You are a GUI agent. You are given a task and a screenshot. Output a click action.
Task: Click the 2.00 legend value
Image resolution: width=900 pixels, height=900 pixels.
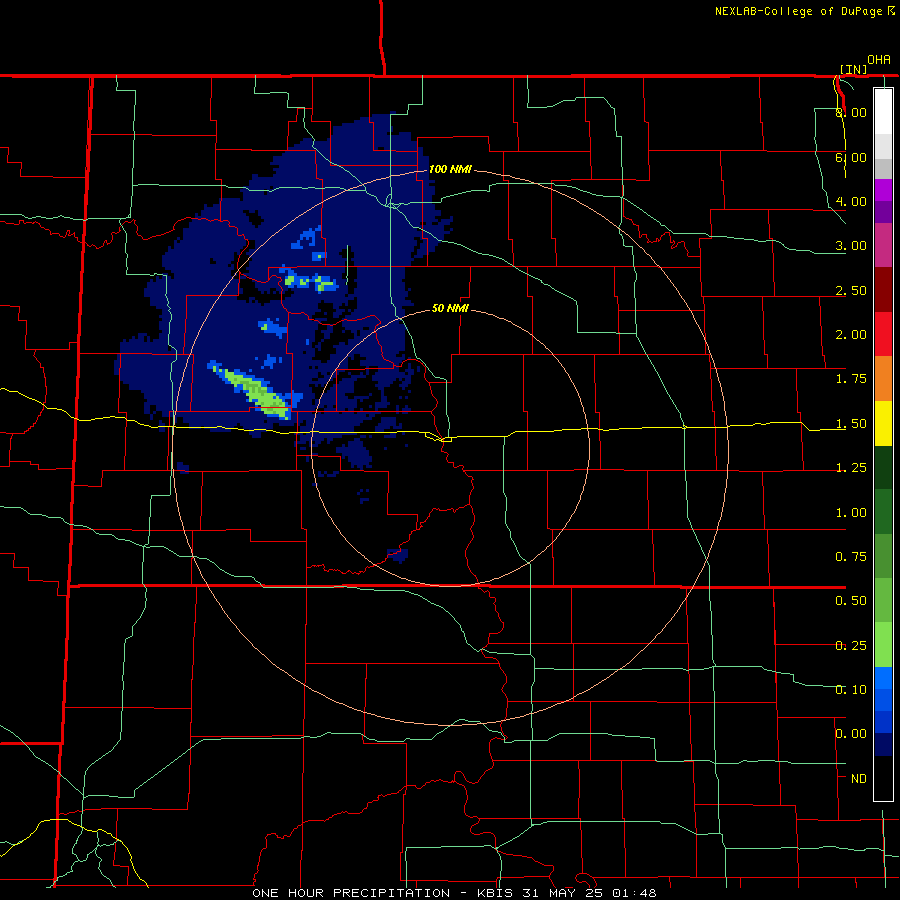[x=851, y=335]
